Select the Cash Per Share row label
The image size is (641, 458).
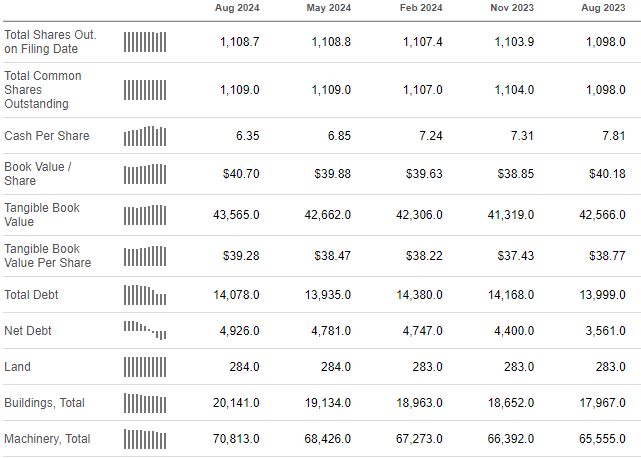point(46,136)
